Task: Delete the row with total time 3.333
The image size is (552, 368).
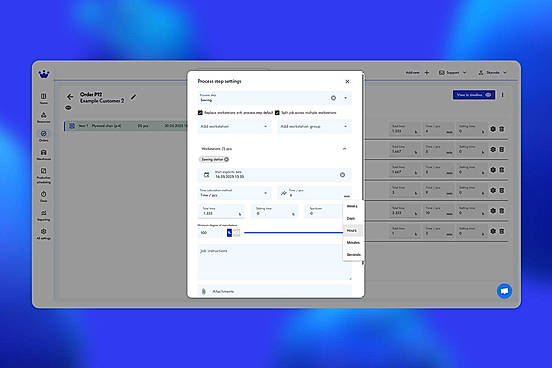Action: pyautogui.click(x=502, y=211)
